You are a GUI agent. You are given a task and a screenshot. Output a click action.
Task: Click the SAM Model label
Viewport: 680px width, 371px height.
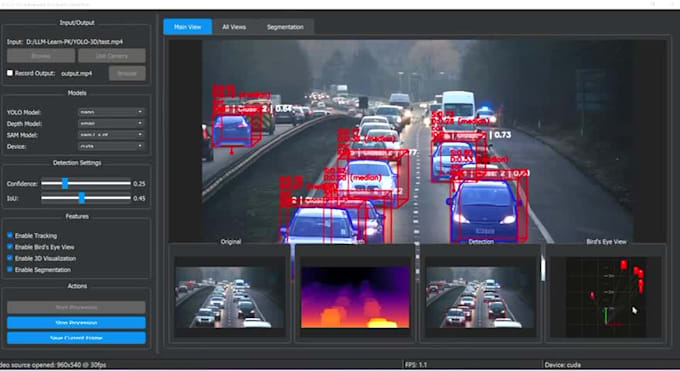(22, 135)
